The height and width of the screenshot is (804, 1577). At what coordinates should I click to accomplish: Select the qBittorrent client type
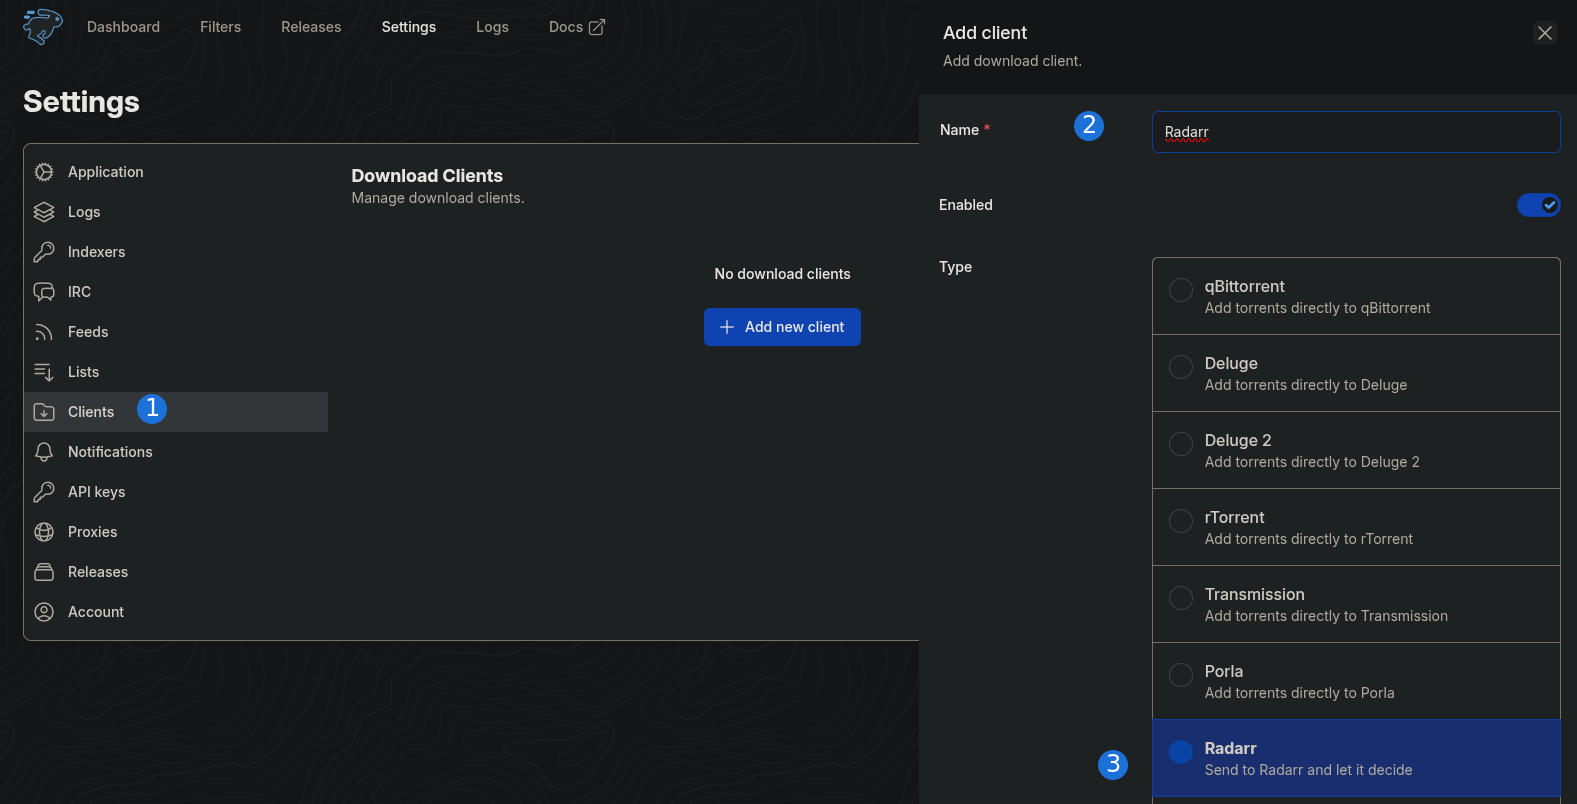1356,296
